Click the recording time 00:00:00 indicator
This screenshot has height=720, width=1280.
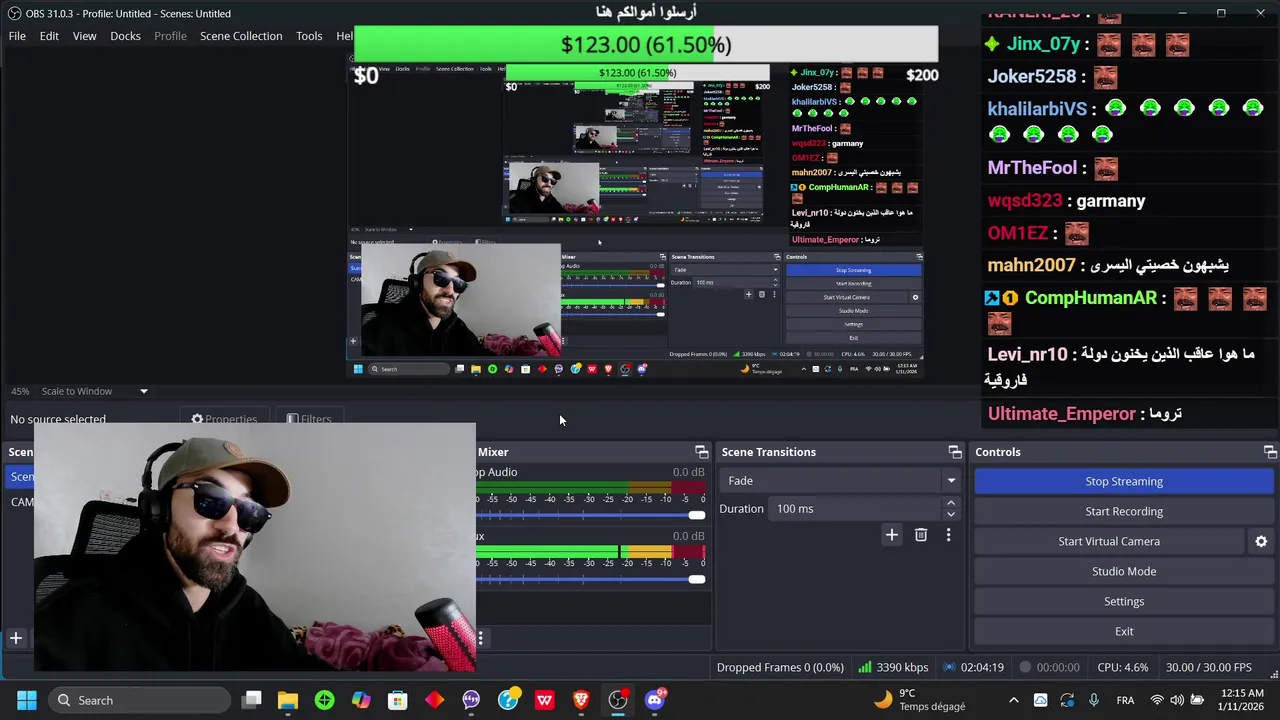tap(1049, 667)
